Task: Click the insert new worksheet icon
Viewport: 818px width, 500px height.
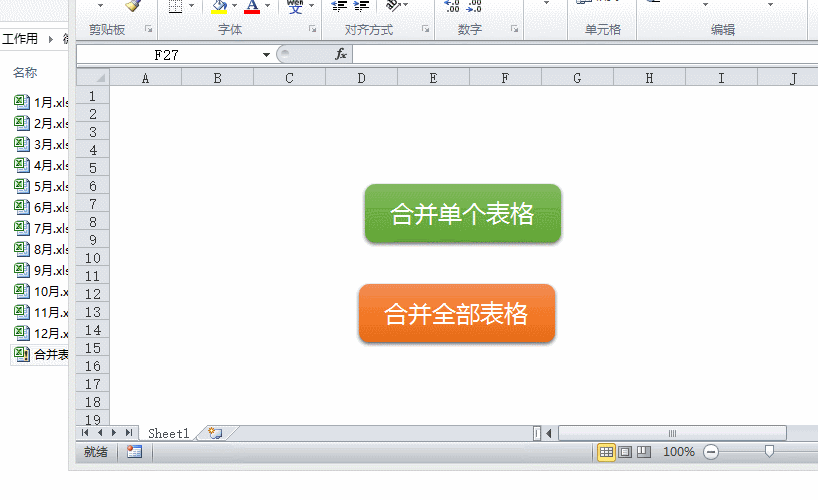Action: click(x=214, y=433)
